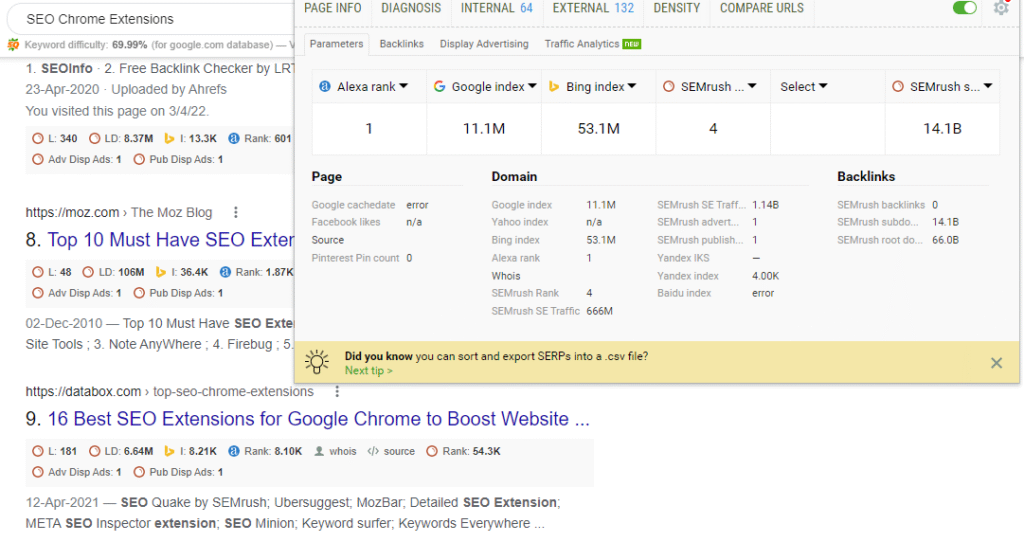Expand the Google index dropdown

(x=533, y=87)
